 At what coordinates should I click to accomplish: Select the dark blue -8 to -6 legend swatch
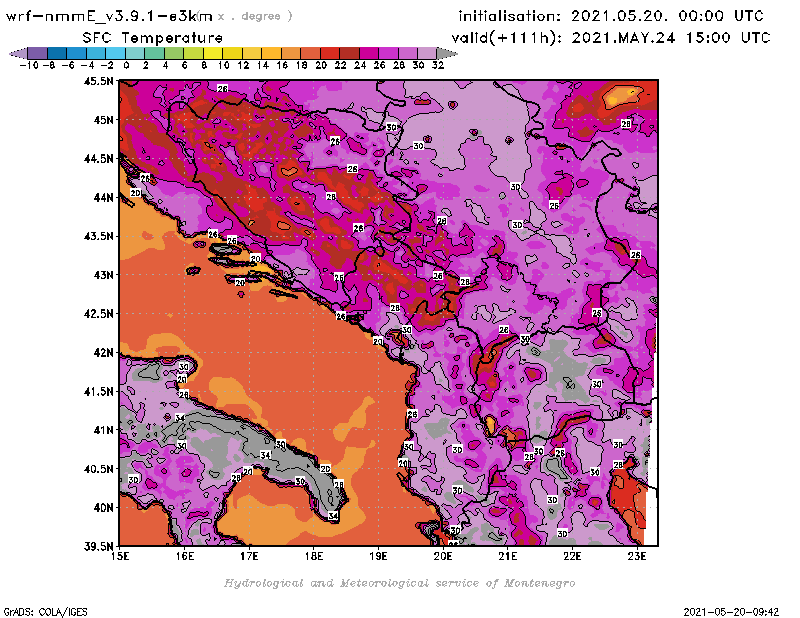click(57, 53)
